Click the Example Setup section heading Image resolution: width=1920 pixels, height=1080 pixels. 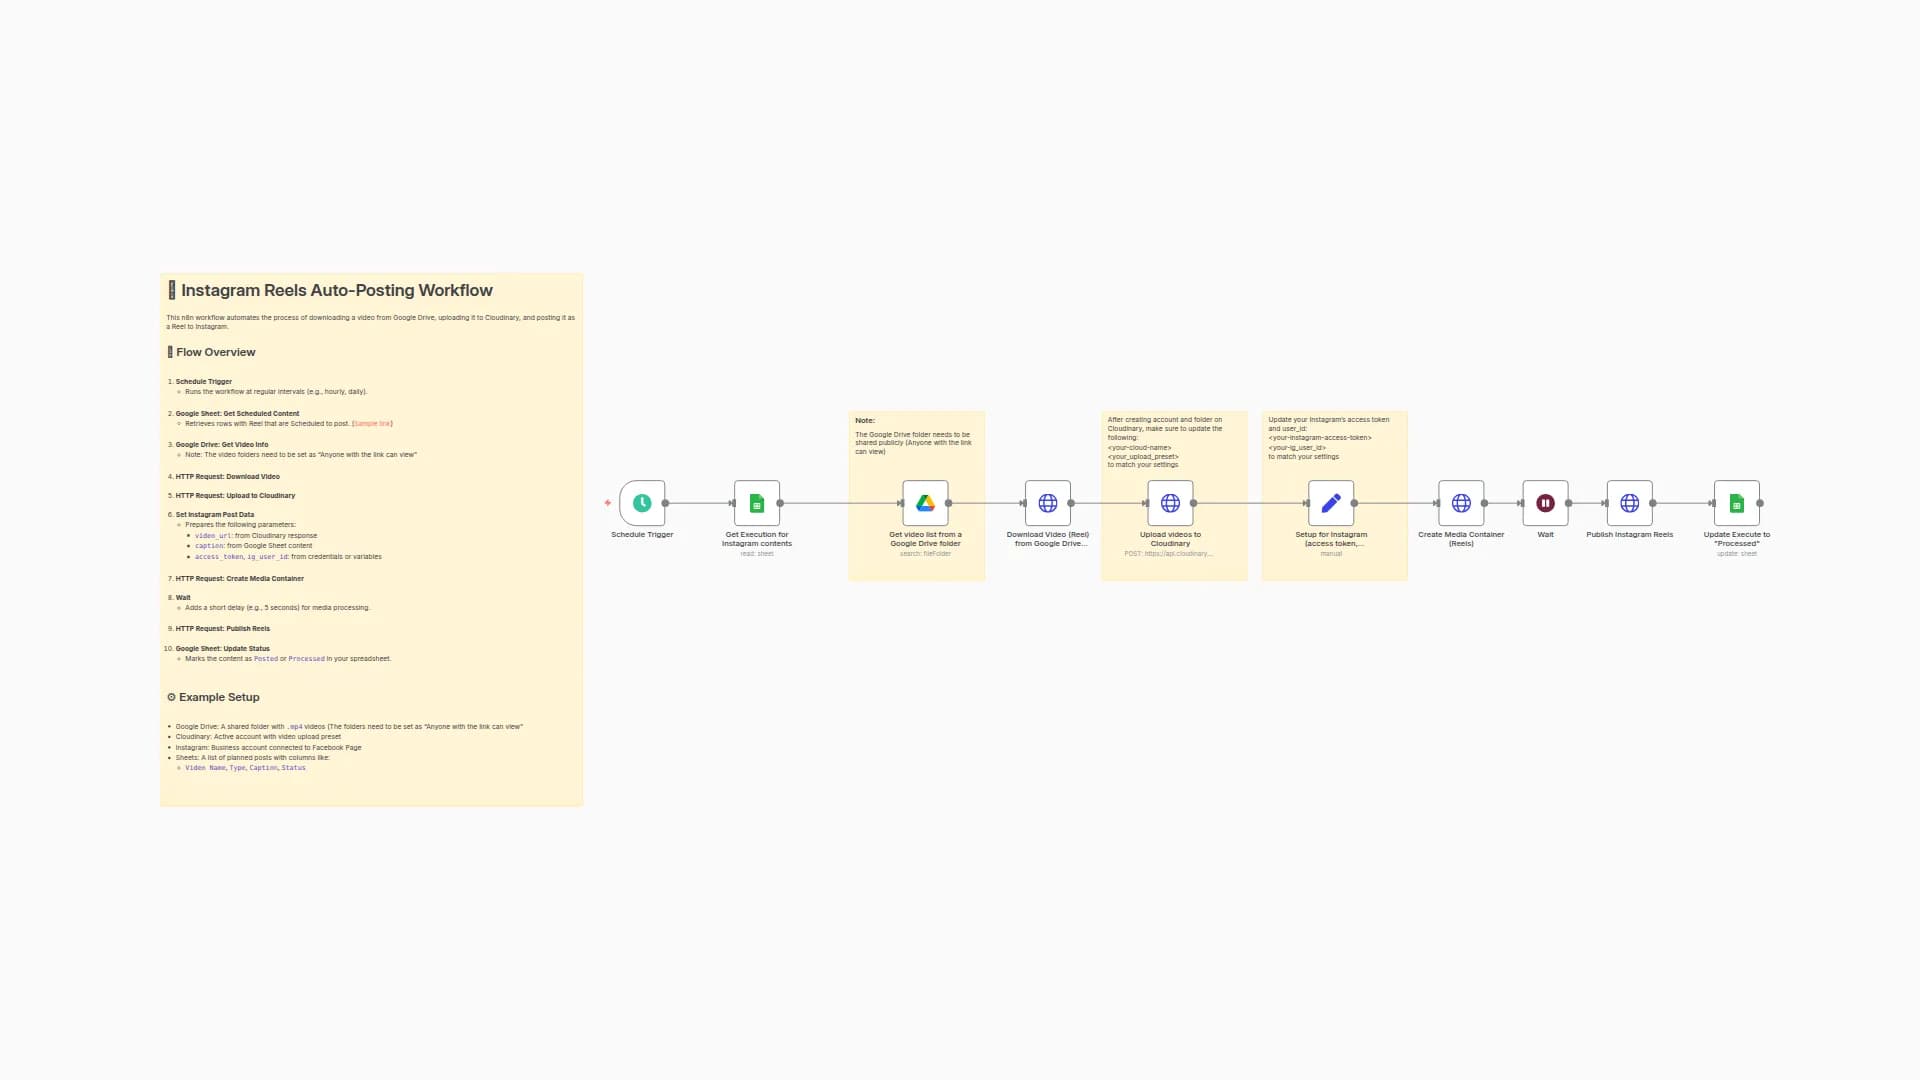click(x=218, y=697)
